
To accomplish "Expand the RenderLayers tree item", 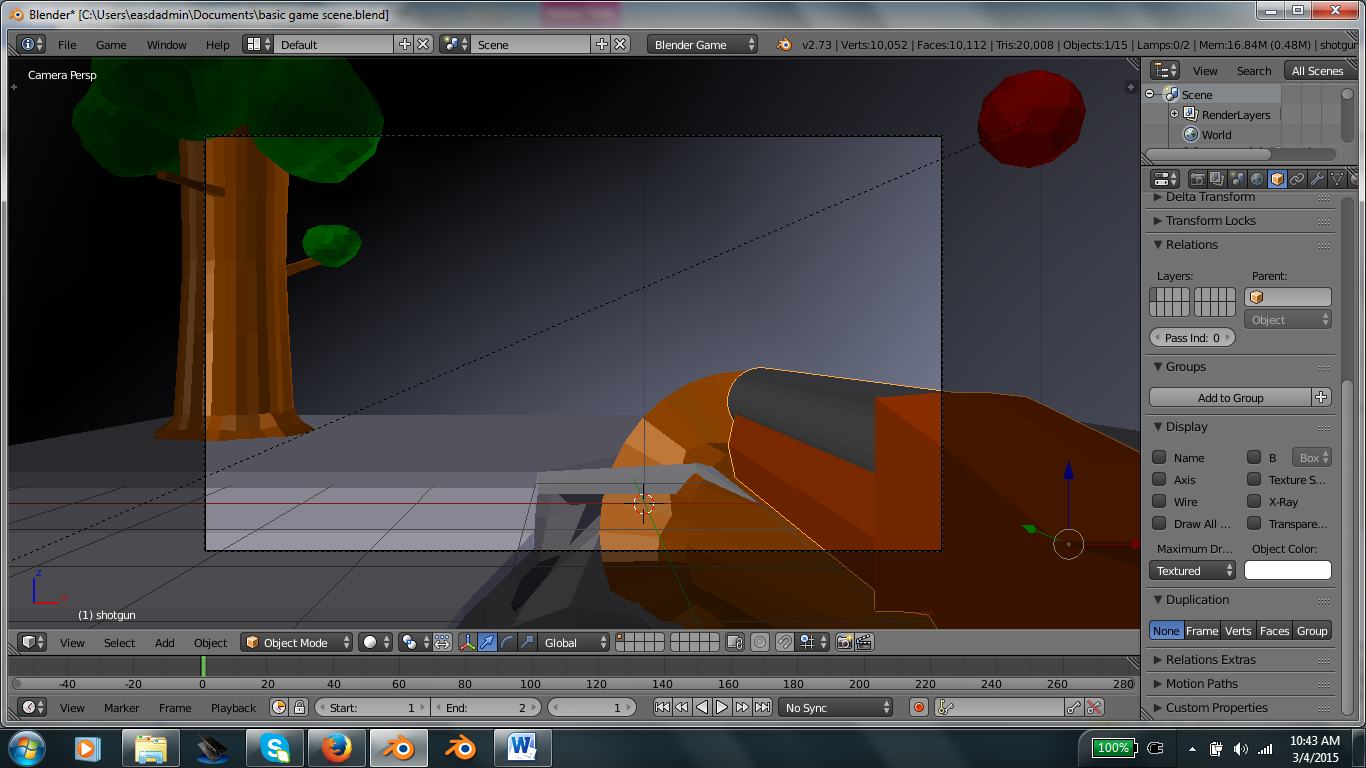I will tap(1175, 114).
